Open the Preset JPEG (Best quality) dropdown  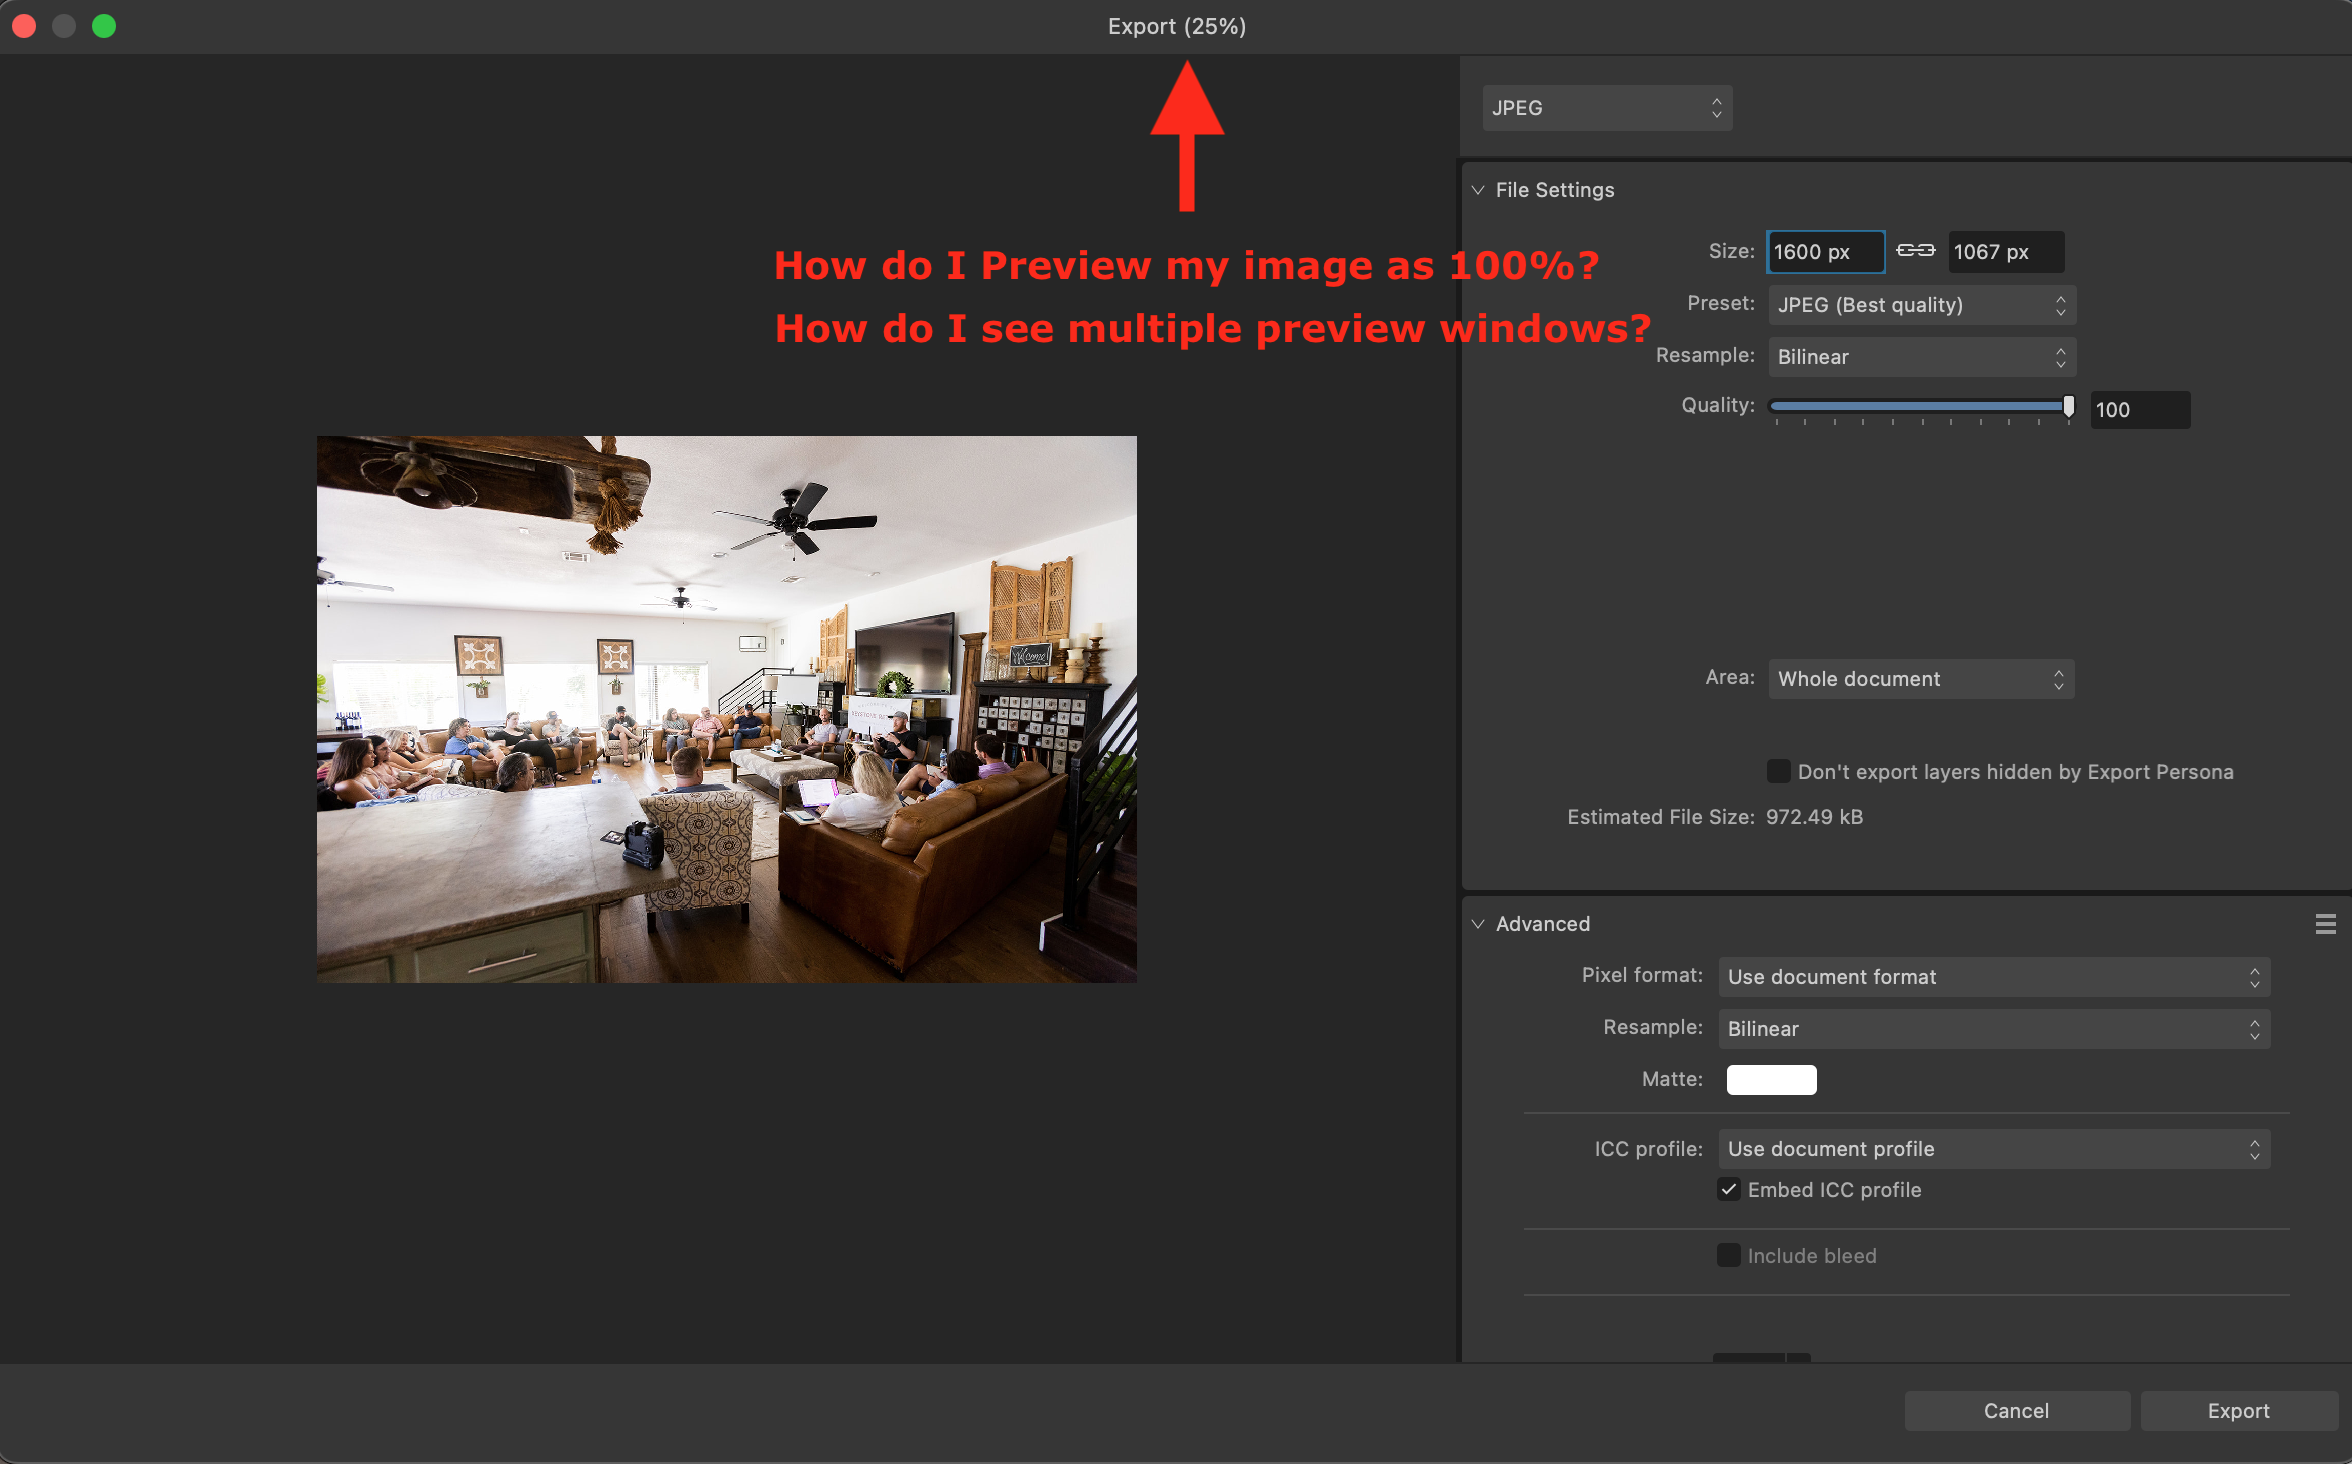click(x=1922, y=305)
